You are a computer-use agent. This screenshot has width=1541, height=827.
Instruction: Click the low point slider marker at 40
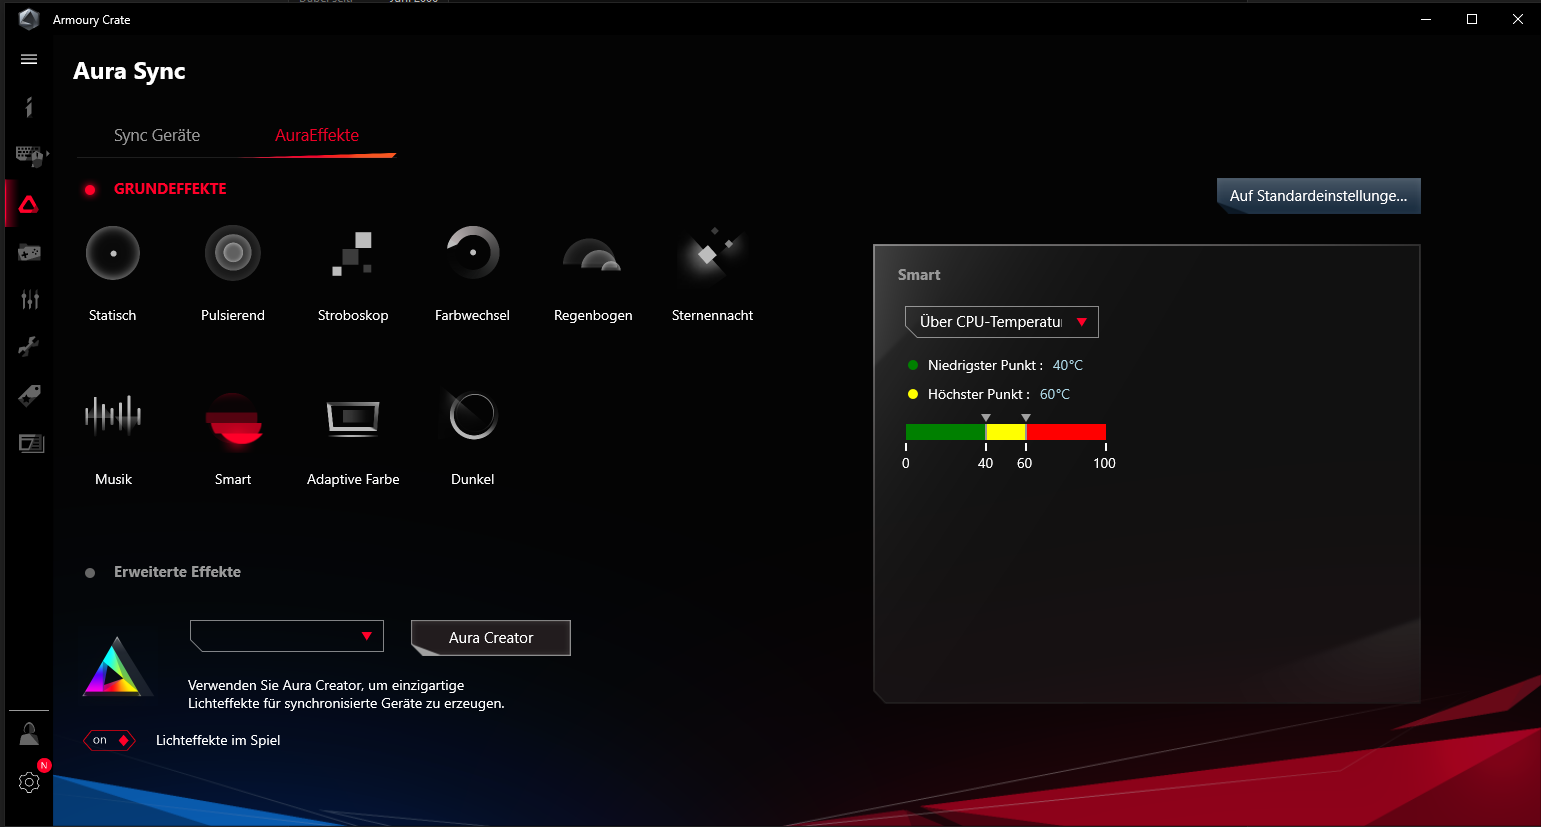click(x=986, y=418)
